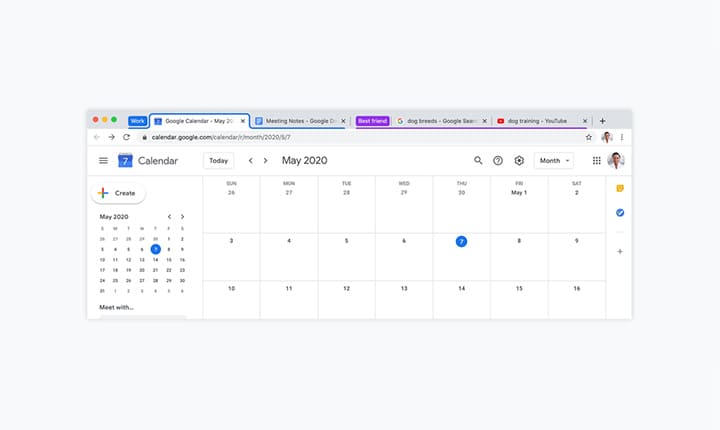
Task: Collapse the Work tab group
Action: pyautogui.click(x=137, y=121)
